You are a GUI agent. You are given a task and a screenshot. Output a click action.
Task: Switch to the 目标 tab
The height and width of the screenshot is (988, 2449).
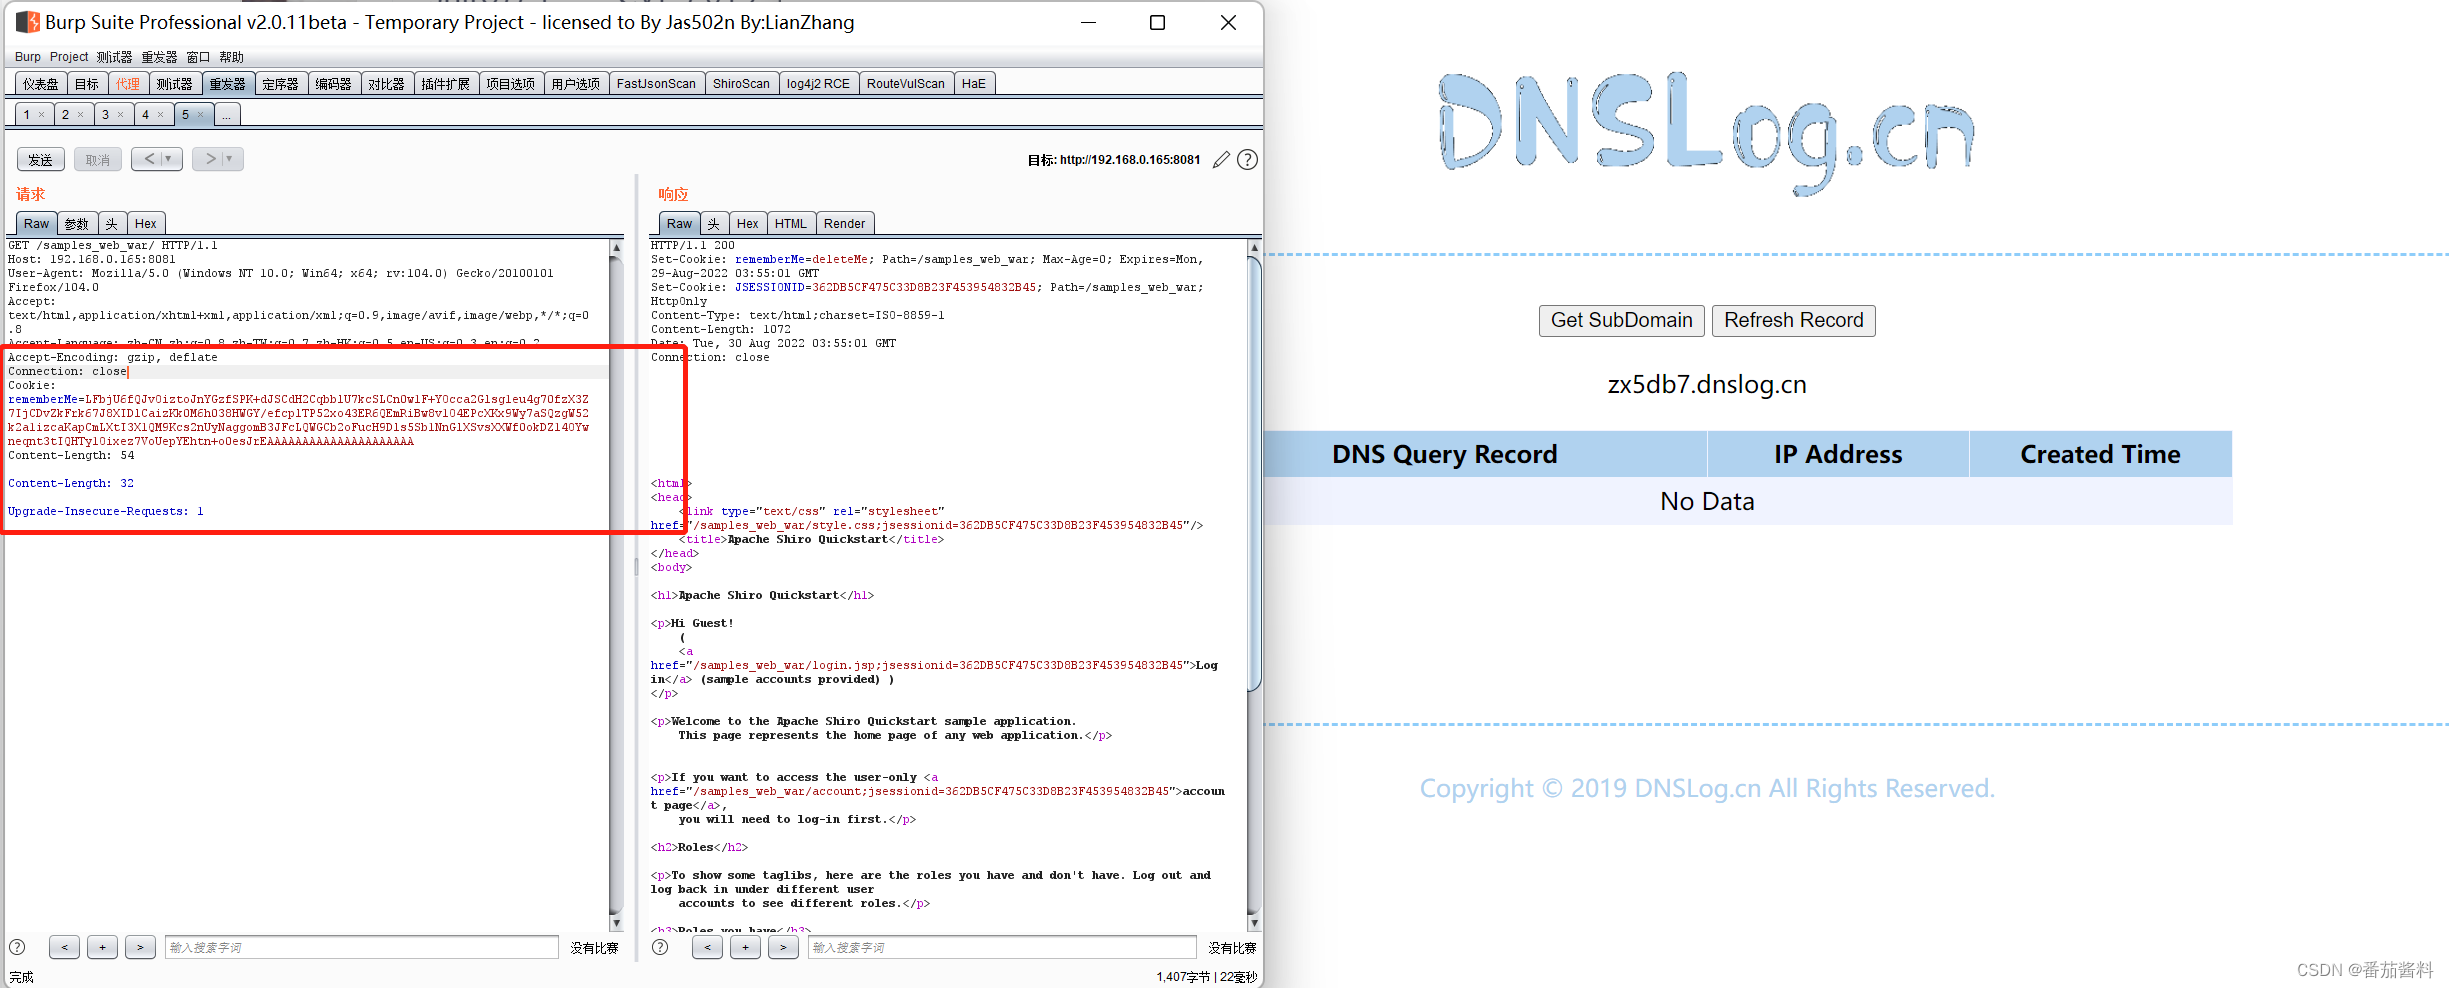pos(87,84)
